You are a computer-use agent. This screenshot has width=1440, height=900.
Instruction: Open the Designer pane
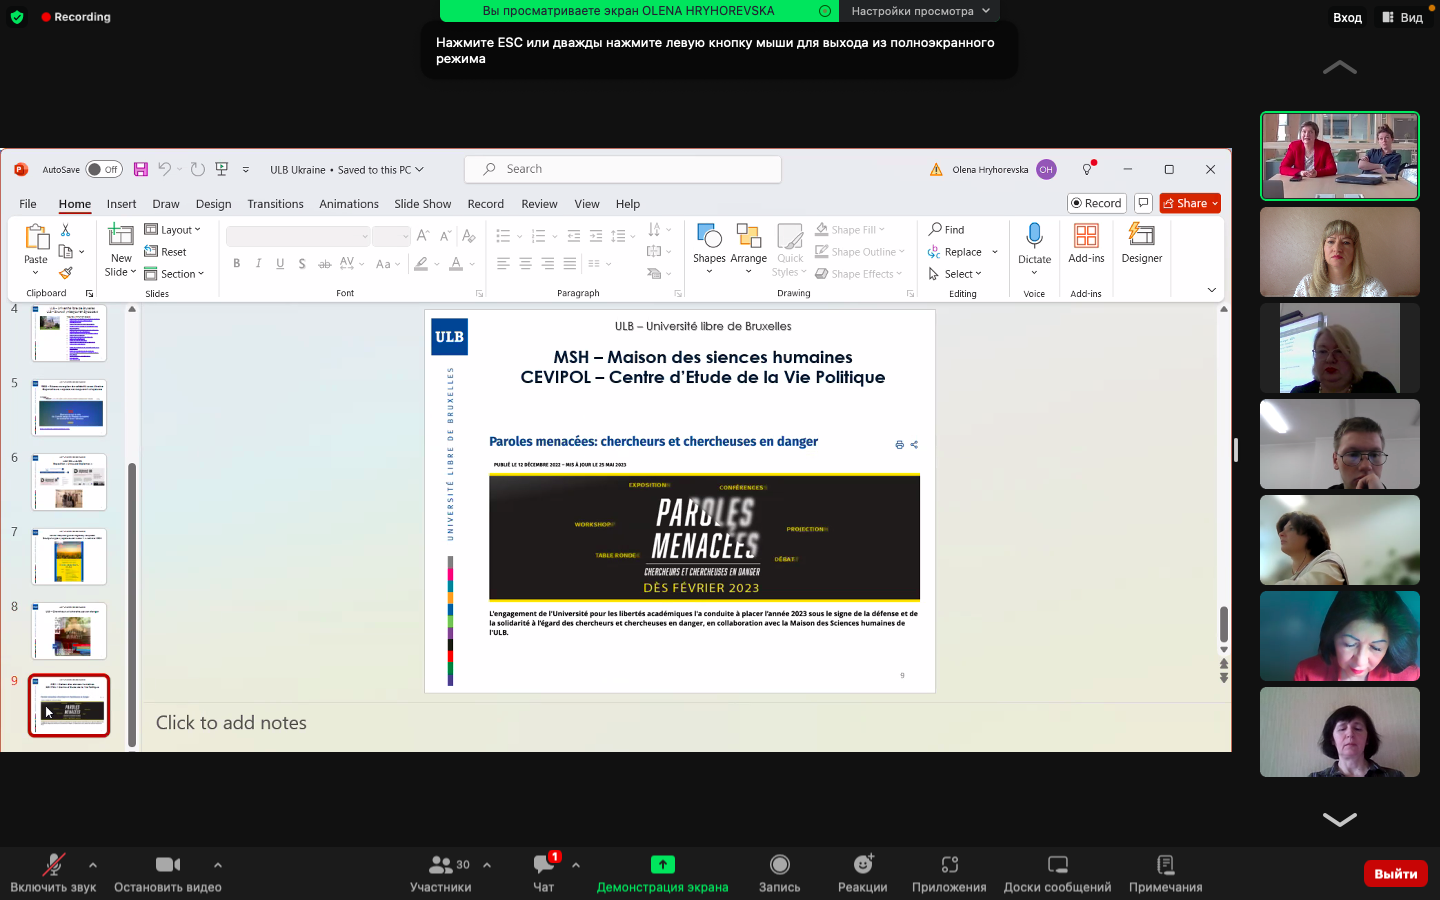(x=1141, y=243)
